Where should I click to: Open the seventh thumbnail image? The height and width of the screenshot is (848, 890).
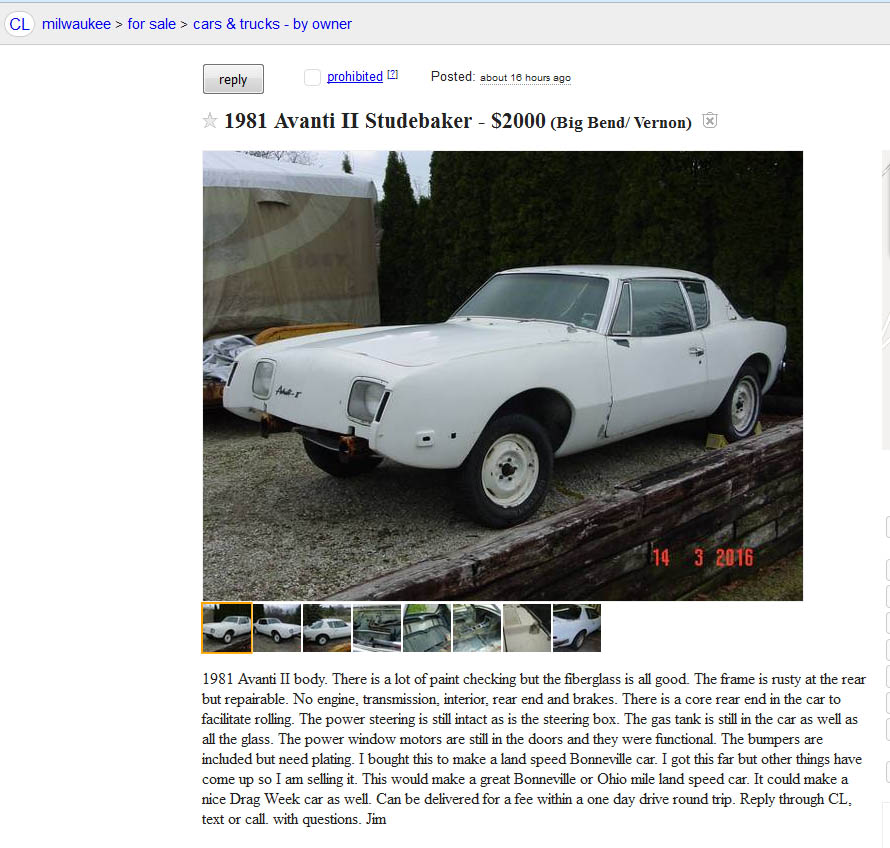527,628
